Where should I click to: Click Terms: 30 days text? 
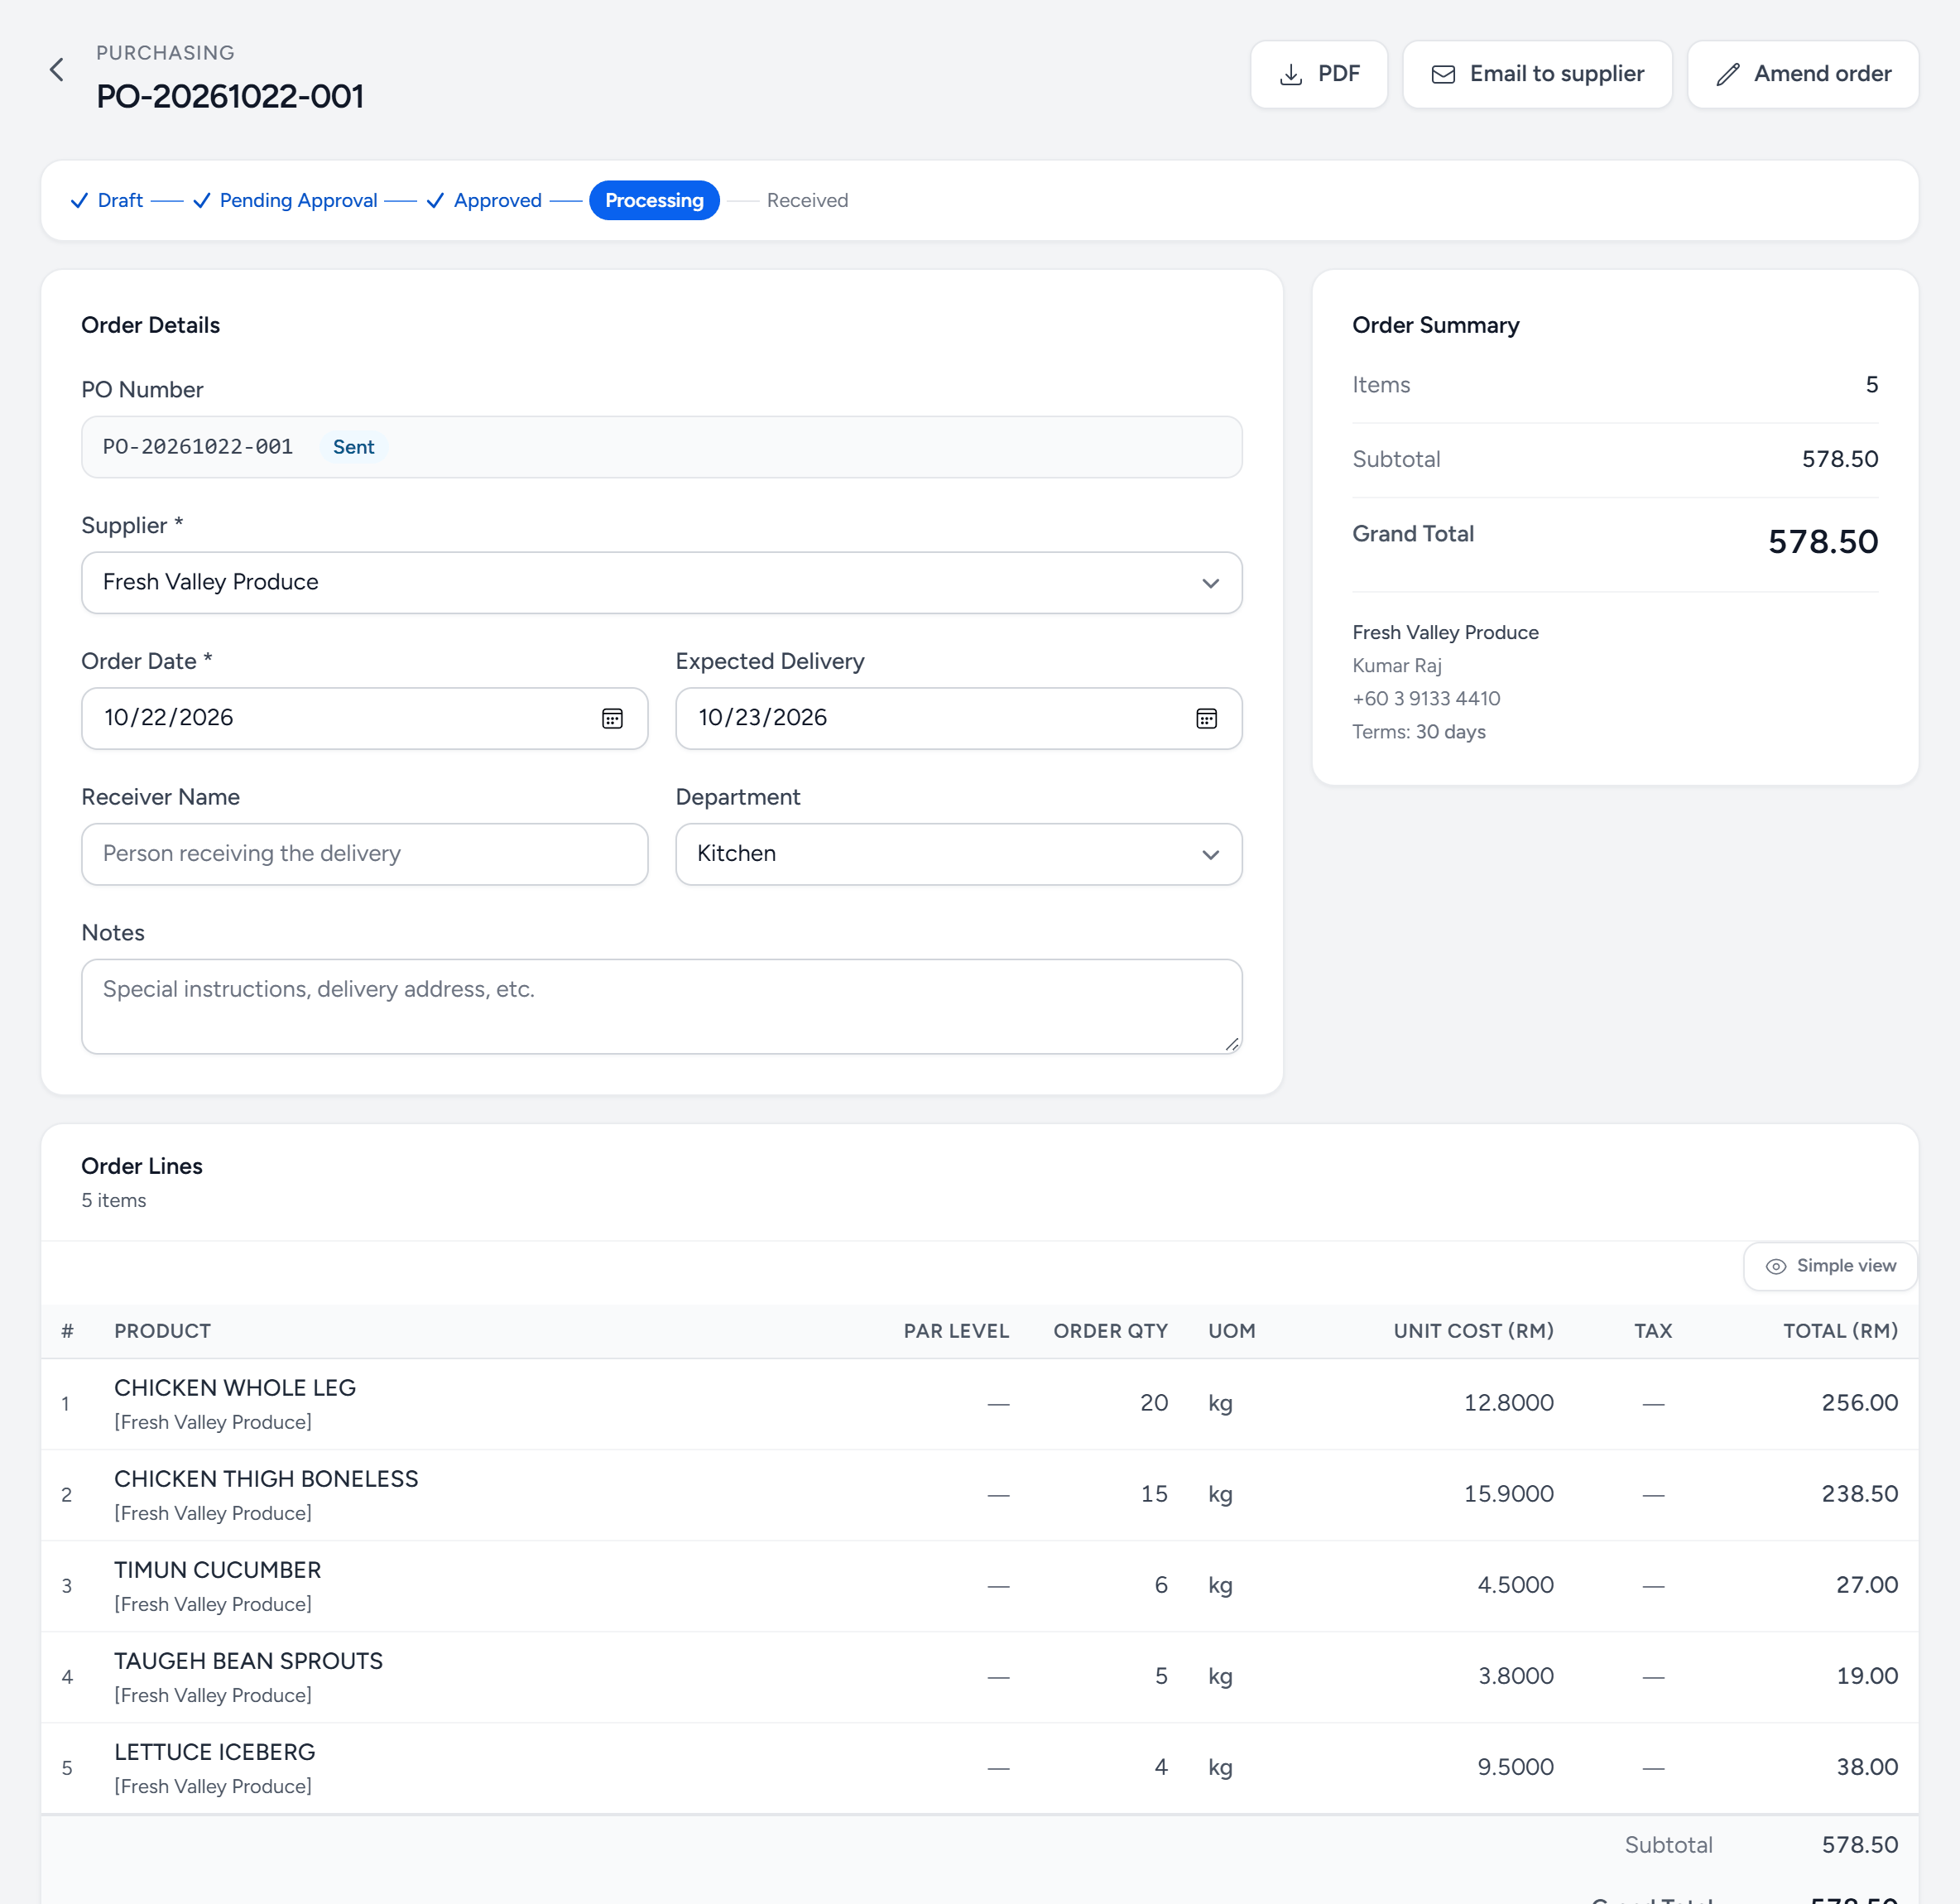(x=1418, y=732)
